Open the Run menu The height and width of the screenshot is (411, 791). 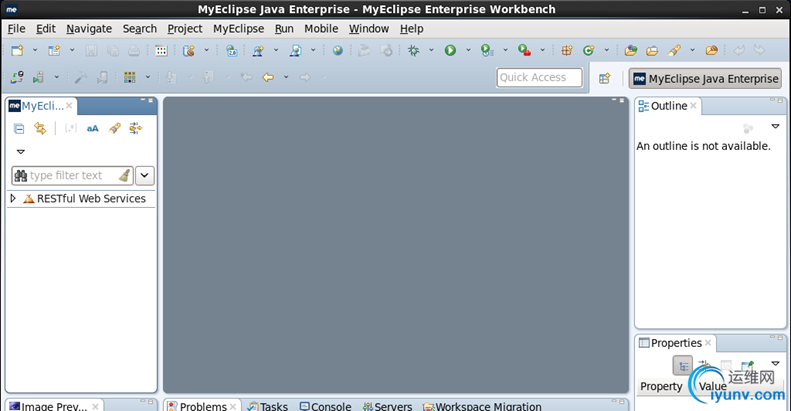pos(284,29)
